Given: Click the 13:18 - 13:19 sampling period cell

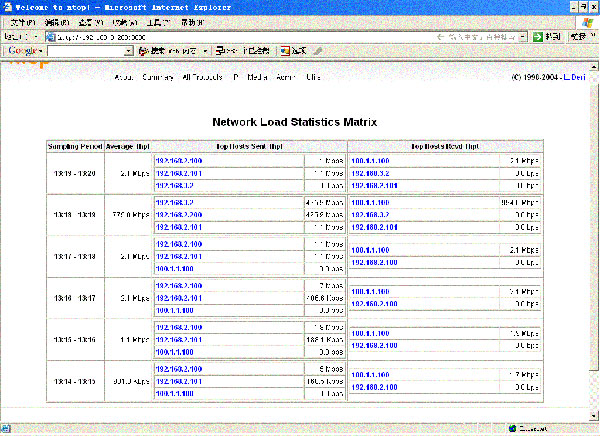Looking at the screenshot, I should pos(75,215).
